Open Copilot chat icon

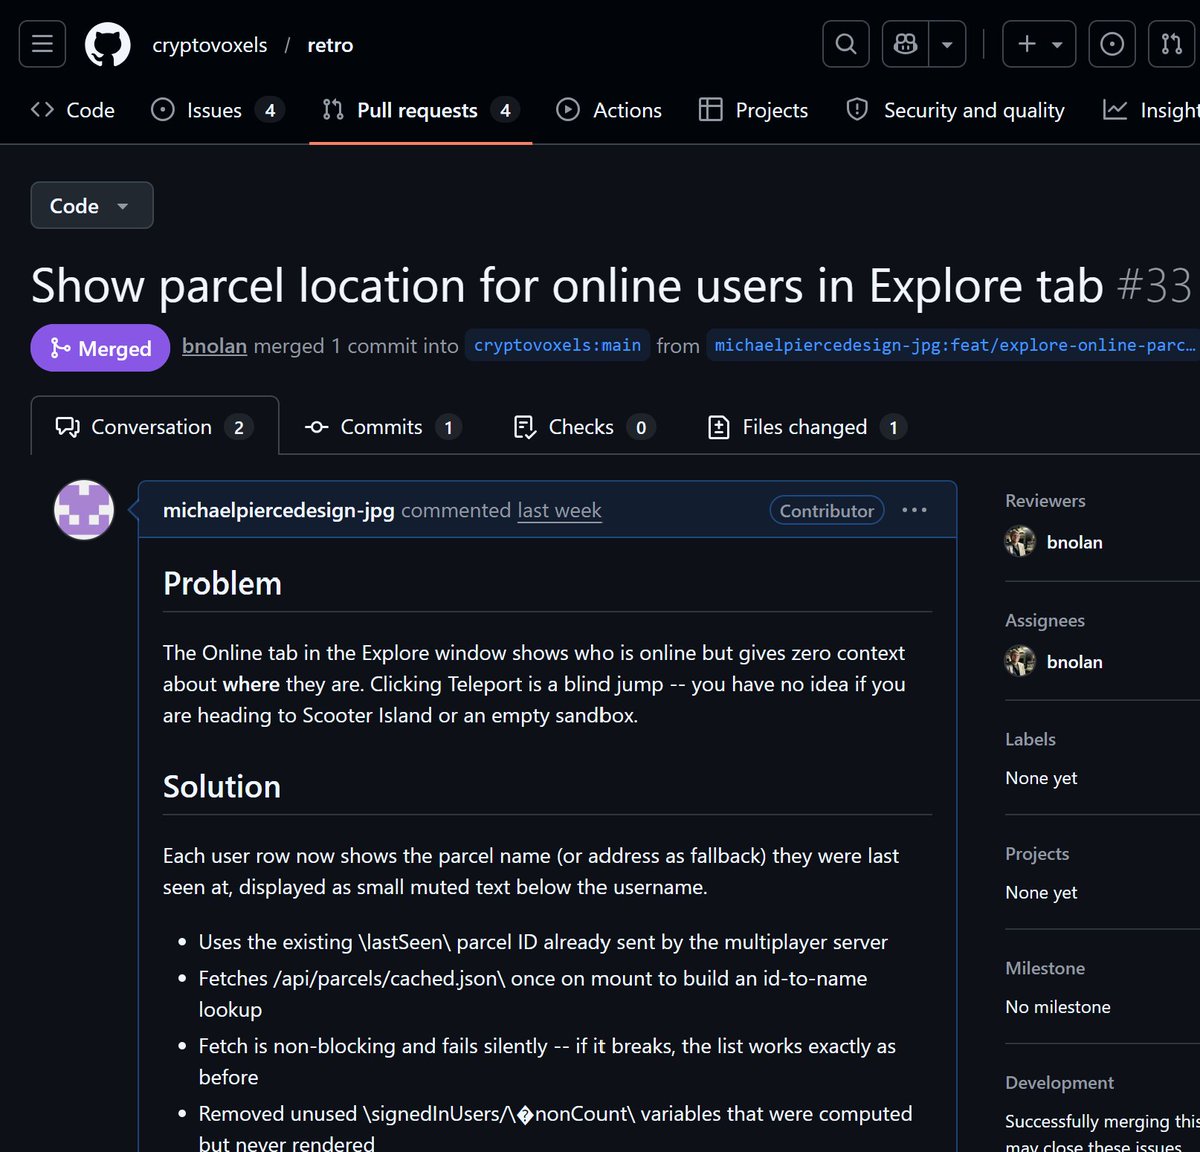point(905,44)
